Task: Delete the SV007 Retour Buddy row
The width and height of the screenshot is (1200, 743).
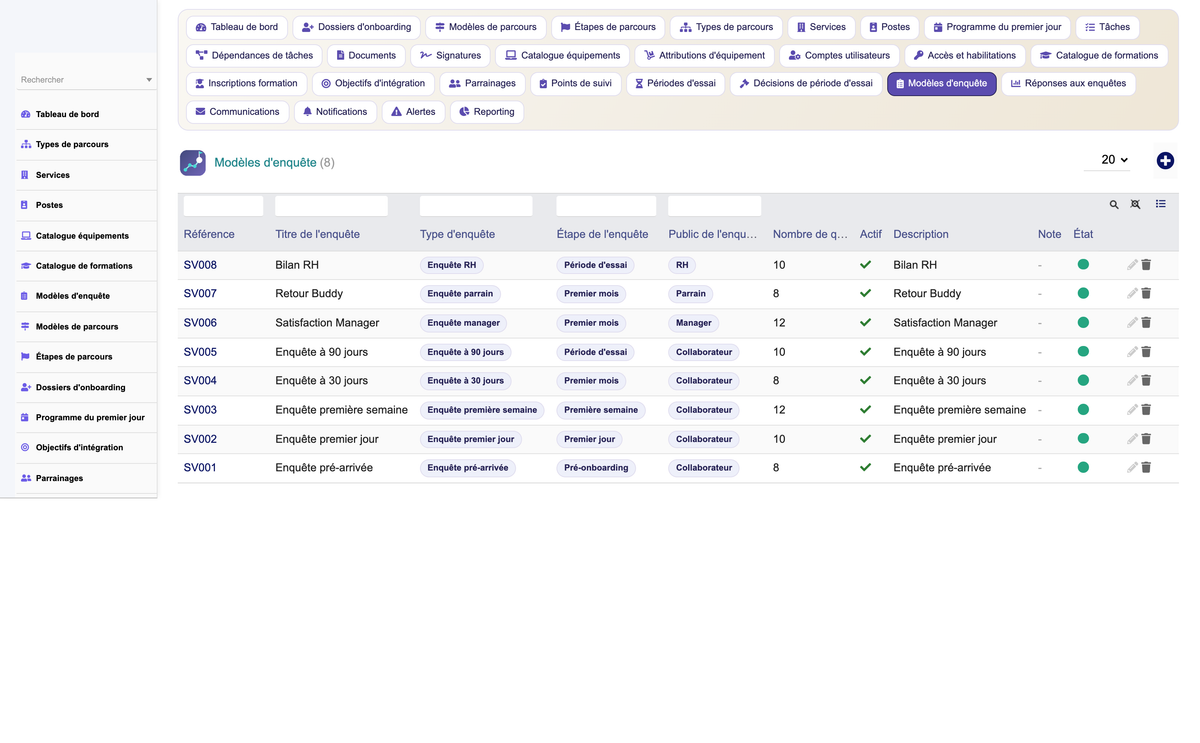Action: (1146, 294)
